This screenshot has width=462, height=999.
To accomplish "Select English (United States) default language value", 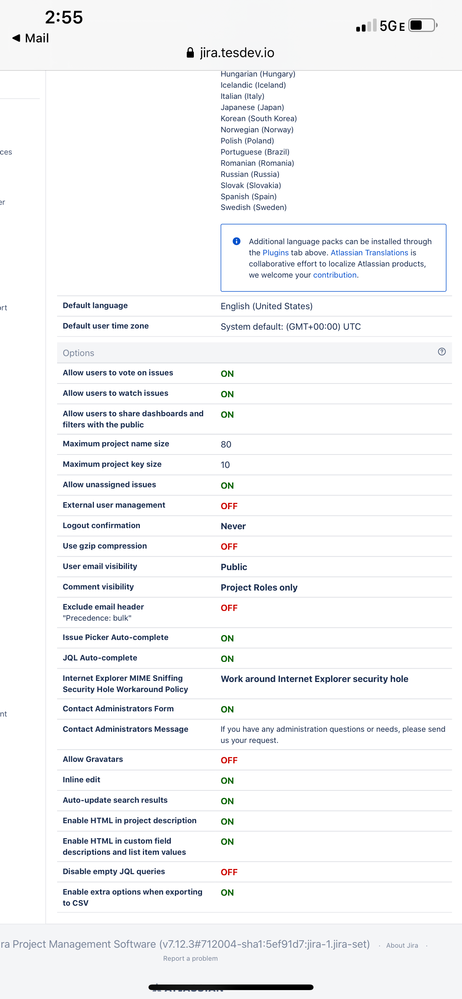I will pyautogui.click(x=266, y=306).
